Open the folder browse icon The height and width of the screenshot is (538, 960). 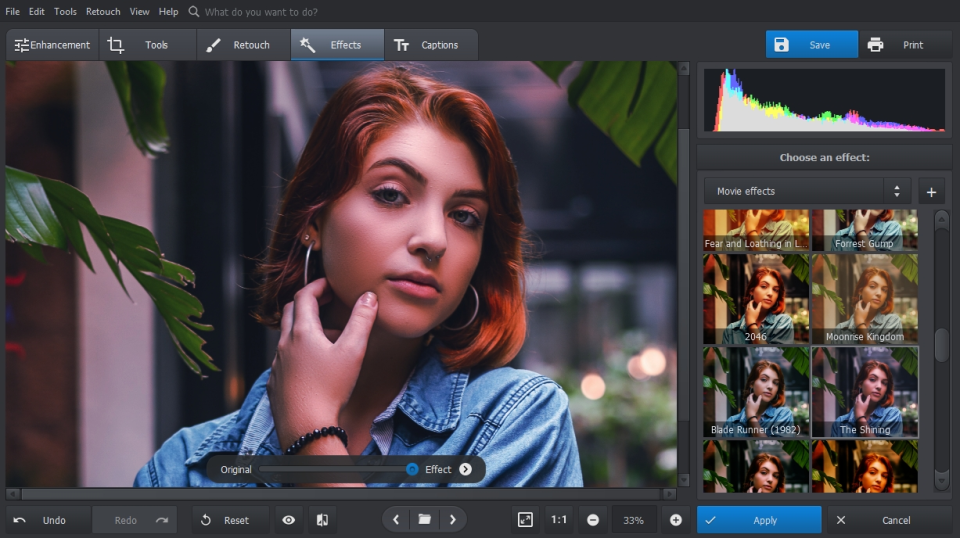(x=425, y=520)
